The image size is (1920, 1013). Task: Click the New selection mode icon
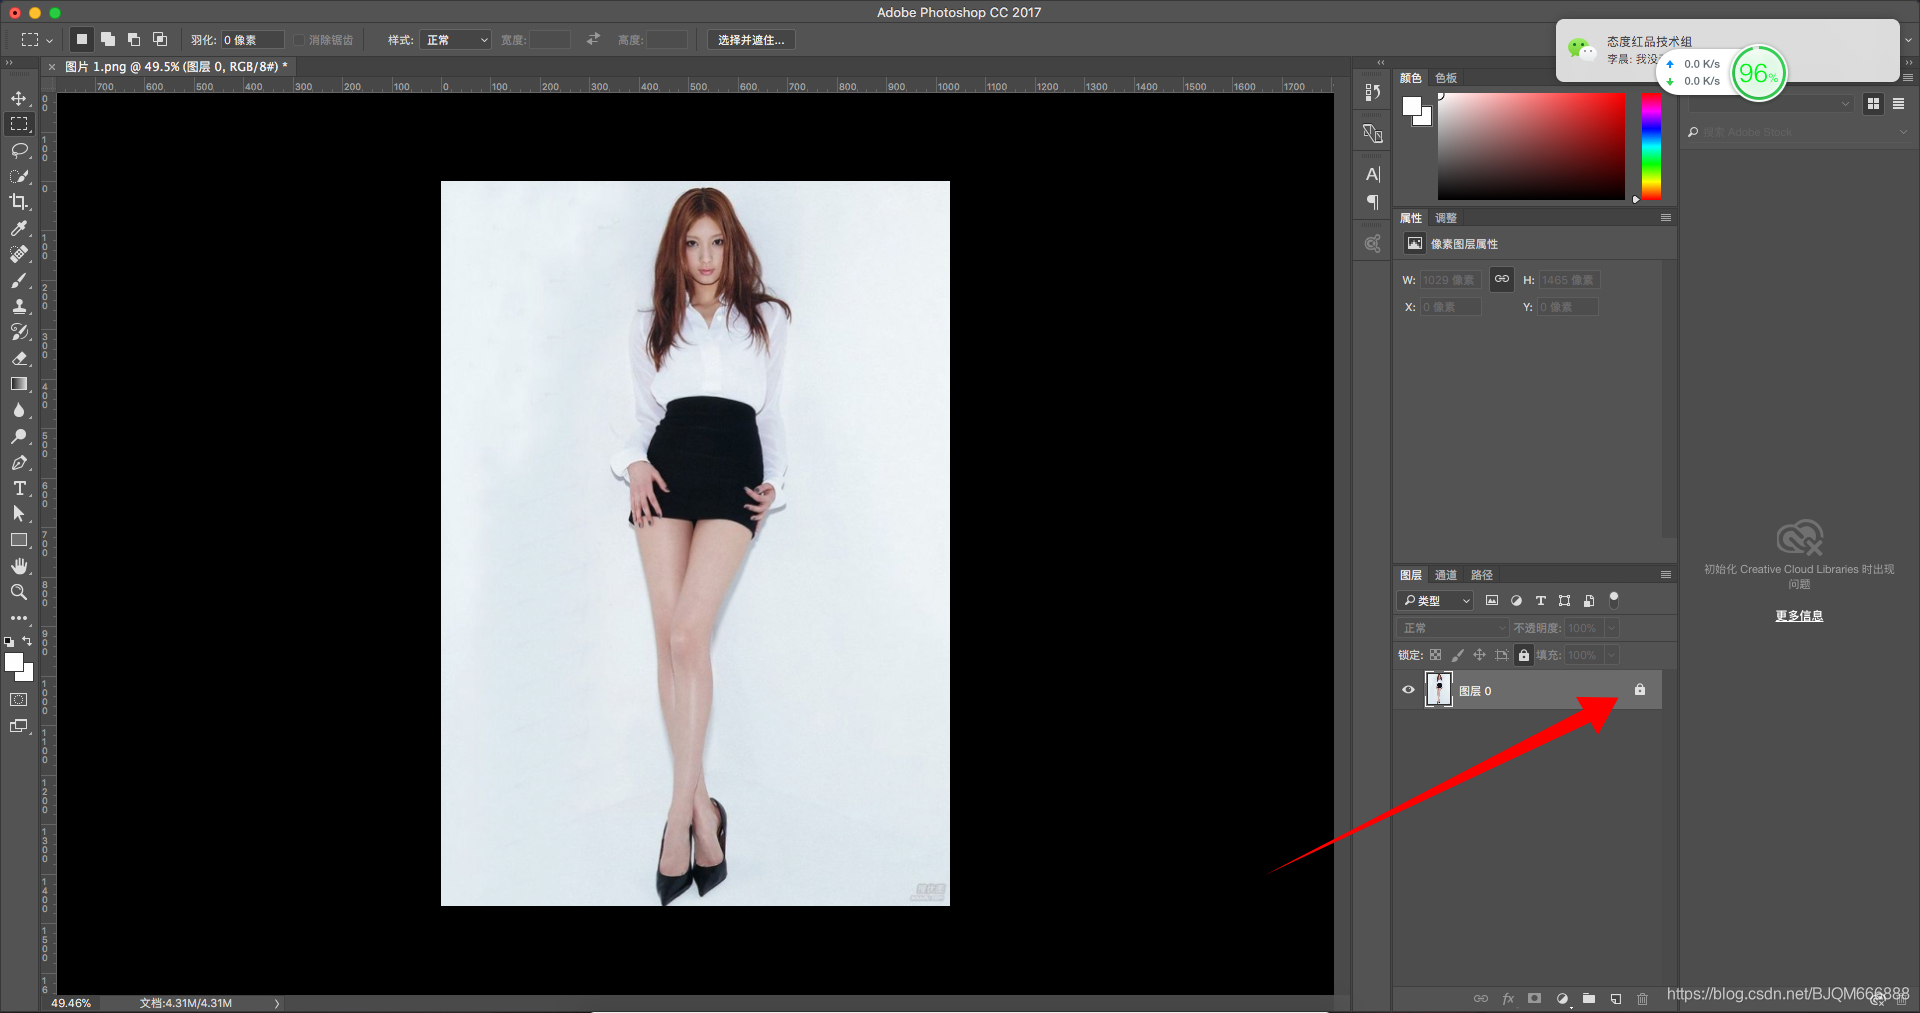click(x=81, y=39)
